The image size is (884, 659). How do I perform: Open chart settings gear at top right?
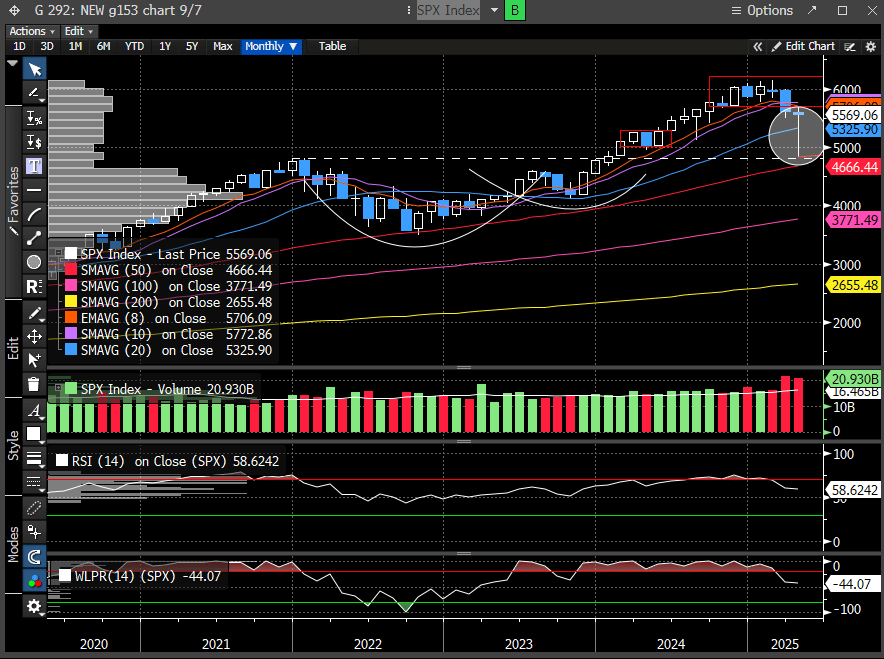point(870,47)
